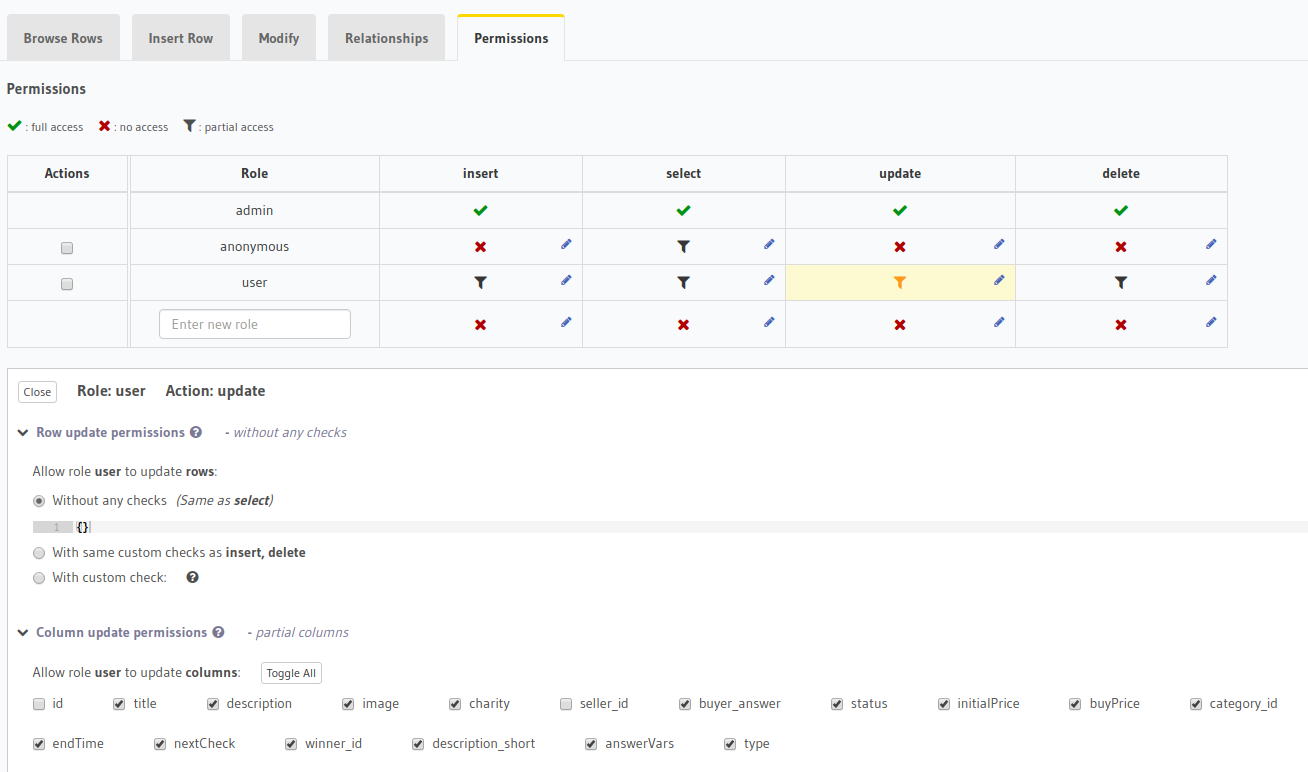This screenshot has height=772, width=1308.
Task: Uncheck the charity column checkbox
Action: tap(455, 704)
